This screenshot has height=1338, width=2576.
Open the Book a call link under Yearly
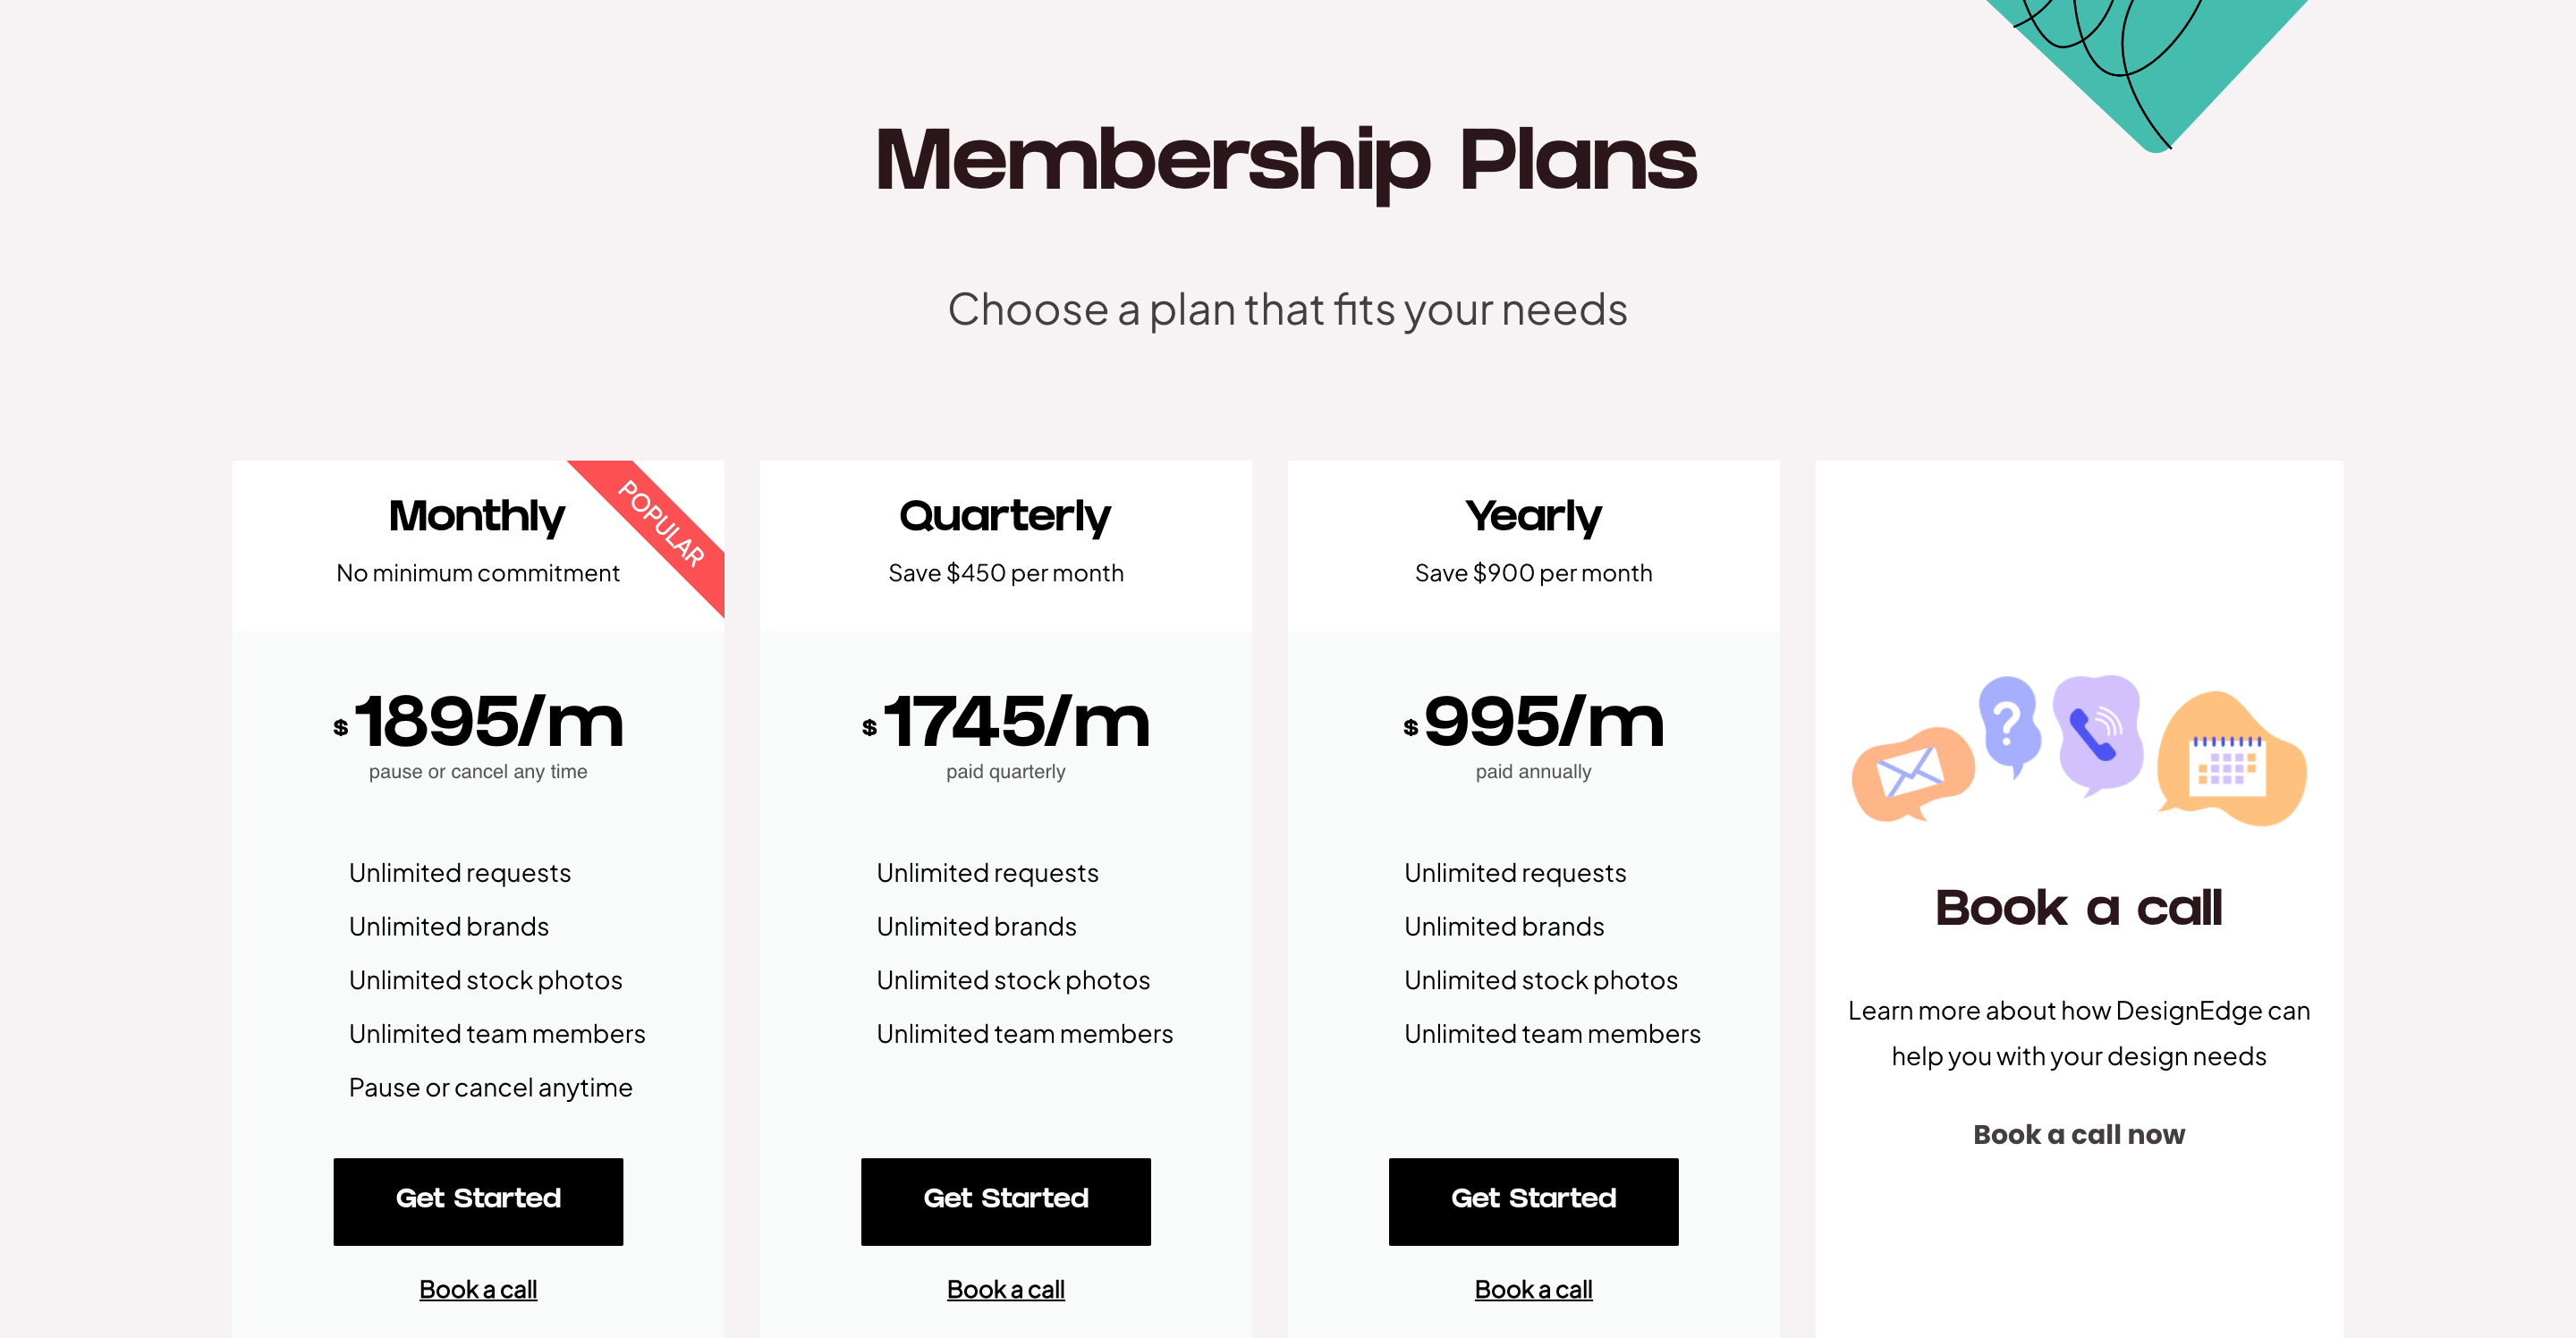[x=1533, y=1289]
